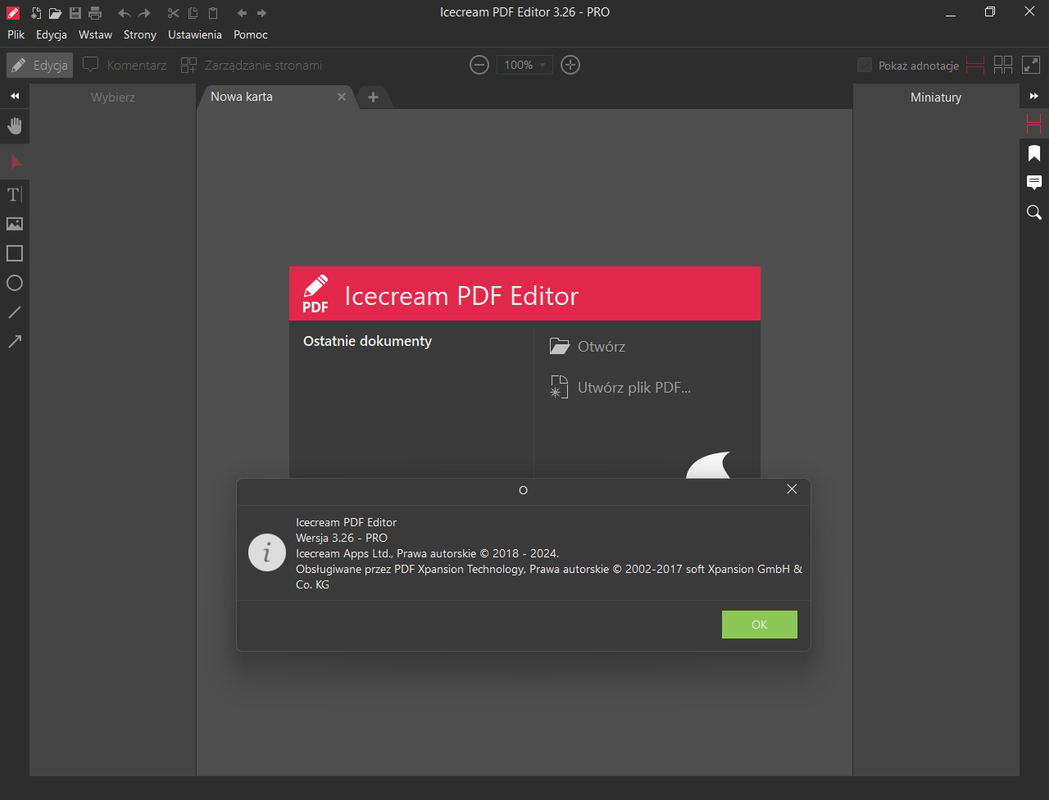Open the search magnifier icon

1034,213
